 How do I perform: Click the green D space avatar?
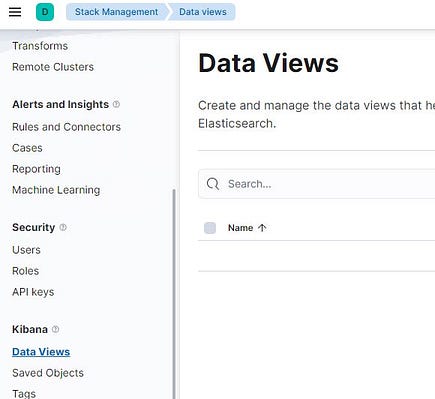pos(45,12)
